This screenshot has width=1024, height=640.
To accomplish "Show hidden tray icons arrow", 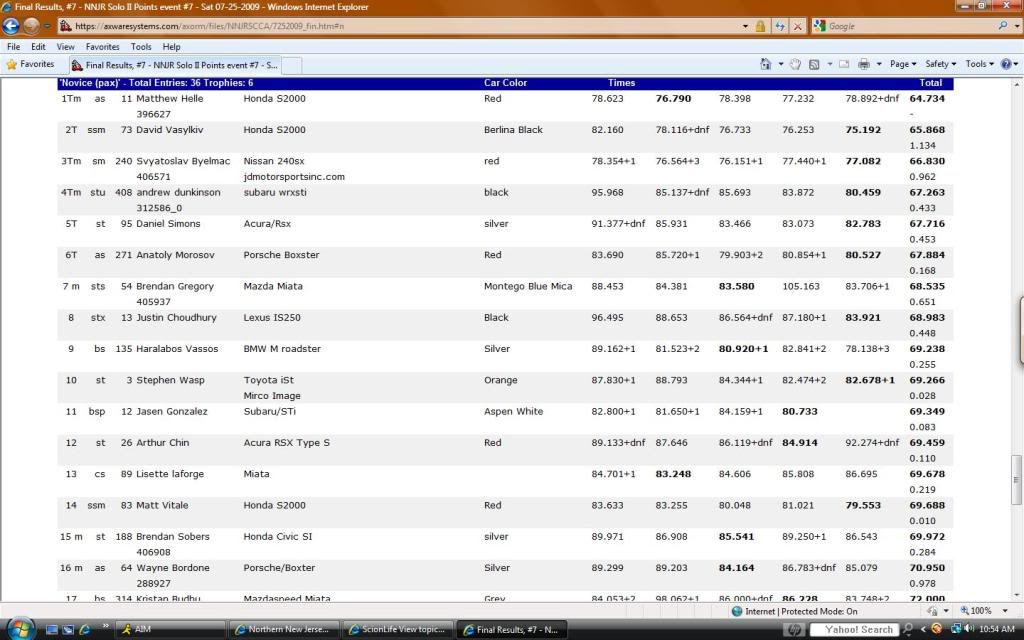I will [923, 629].
